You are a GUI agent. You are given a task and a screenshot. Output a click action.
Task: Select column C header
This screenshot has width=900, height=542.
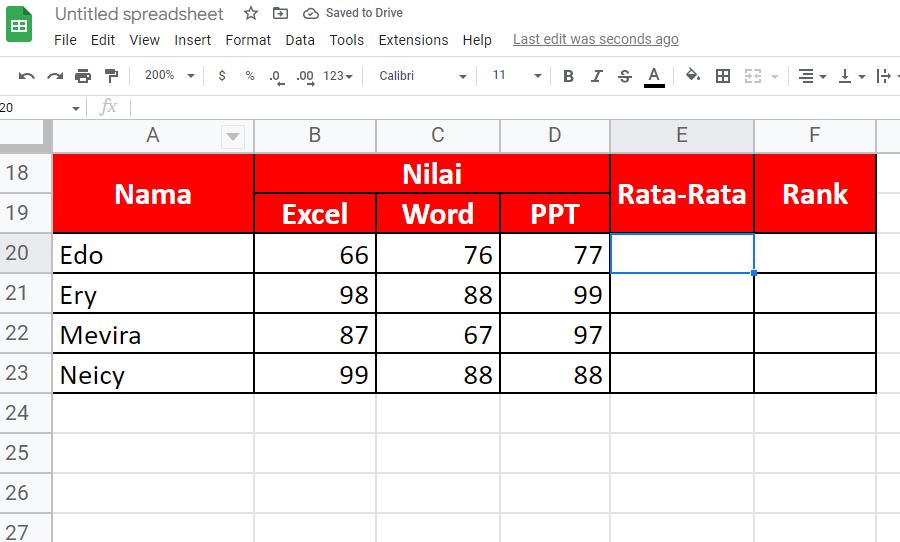tap(438, 136)
